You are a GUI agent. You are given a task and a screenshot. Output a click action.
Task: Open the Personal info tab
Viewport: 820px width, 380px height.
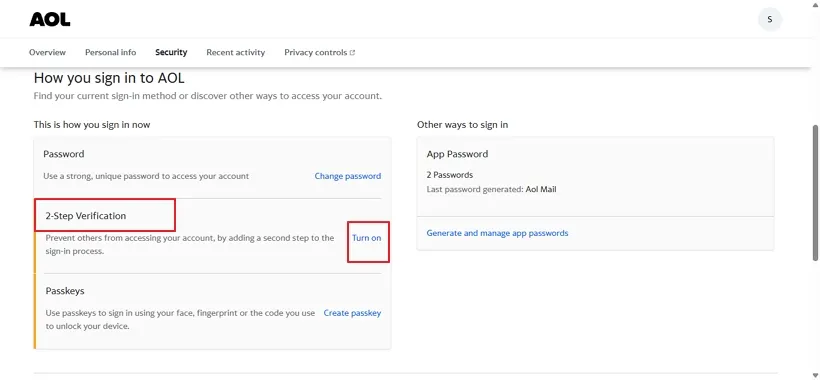click(x=110, y=52)
